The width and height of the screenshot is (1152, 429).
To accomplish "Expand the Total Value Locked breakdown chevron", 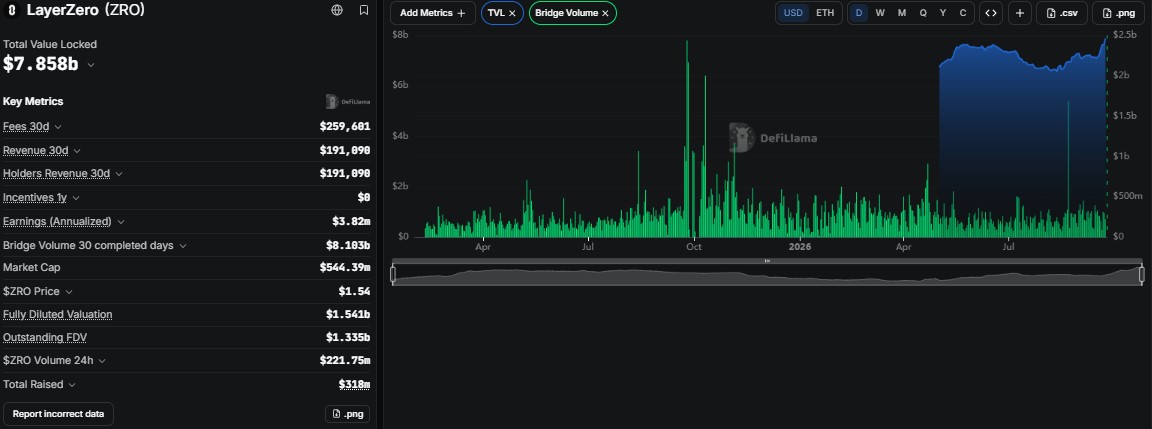I will pyautogui.click(x=91, y=65).
